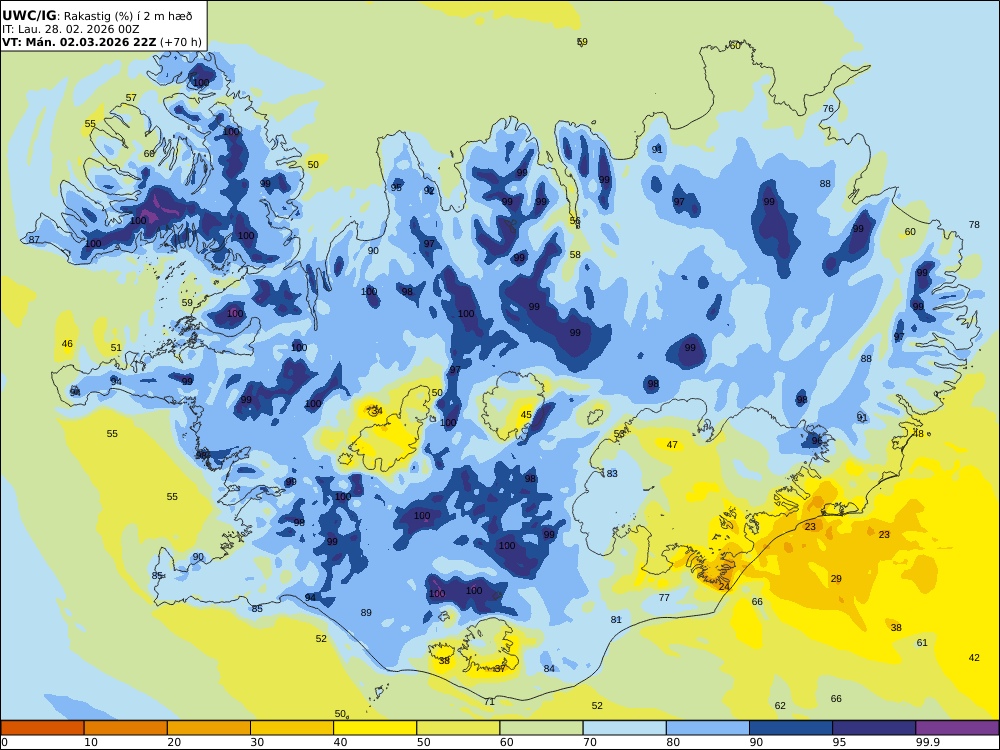Click the '(+70 h)' forecast offset text
The width and height of the screenshot is (1000, 750).
tap(180, 42)
